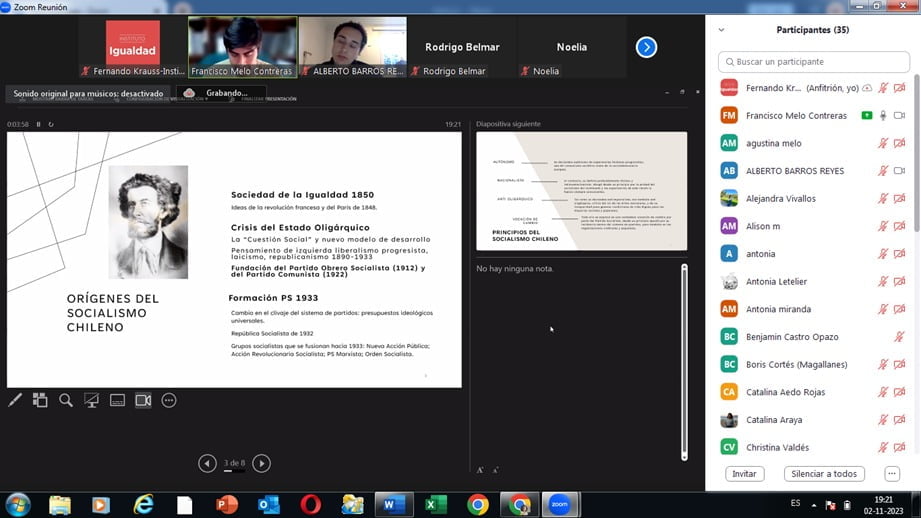Screen dimensions: 921x518
Task: Go back to the previous slide
Action: (x=207, y=463)
